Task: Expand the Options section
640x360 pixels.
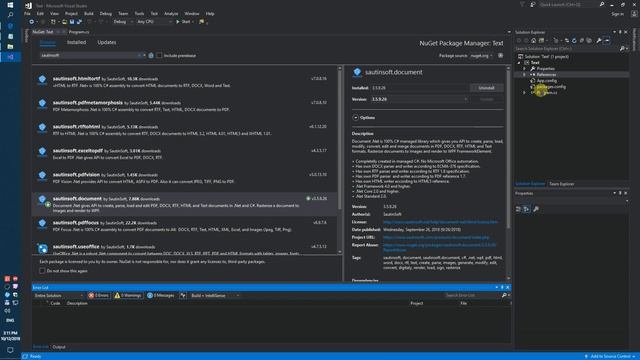Action: coord(356,118)
